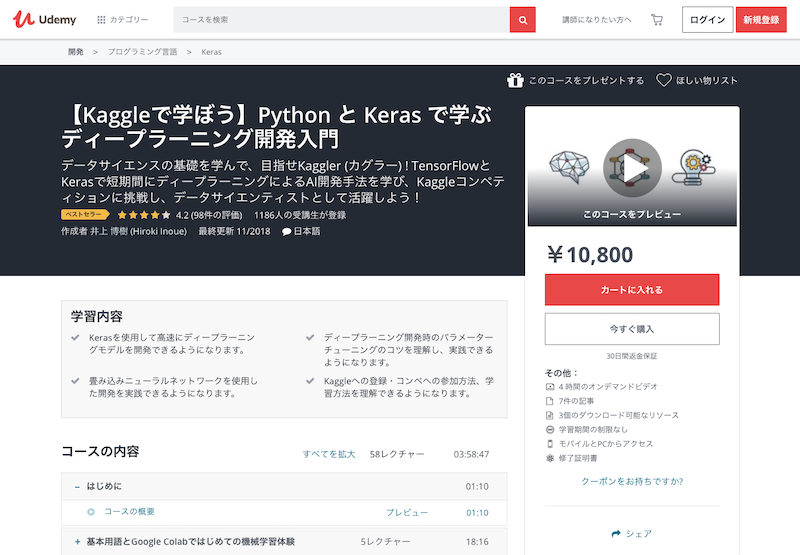Click the シェア share arrow icon
Image resolution: width=800 pixels, height=555 pixels.
click(x=616, y=534)
